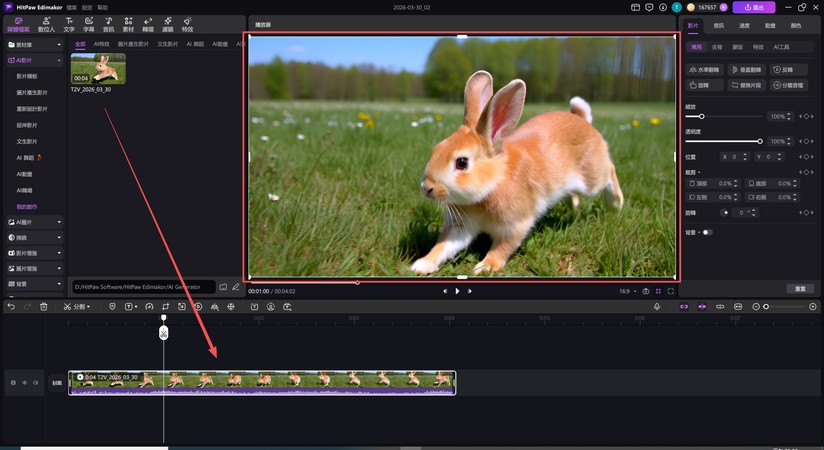Click the 透明度 (Opacity) slider handle

click(760, 141)
